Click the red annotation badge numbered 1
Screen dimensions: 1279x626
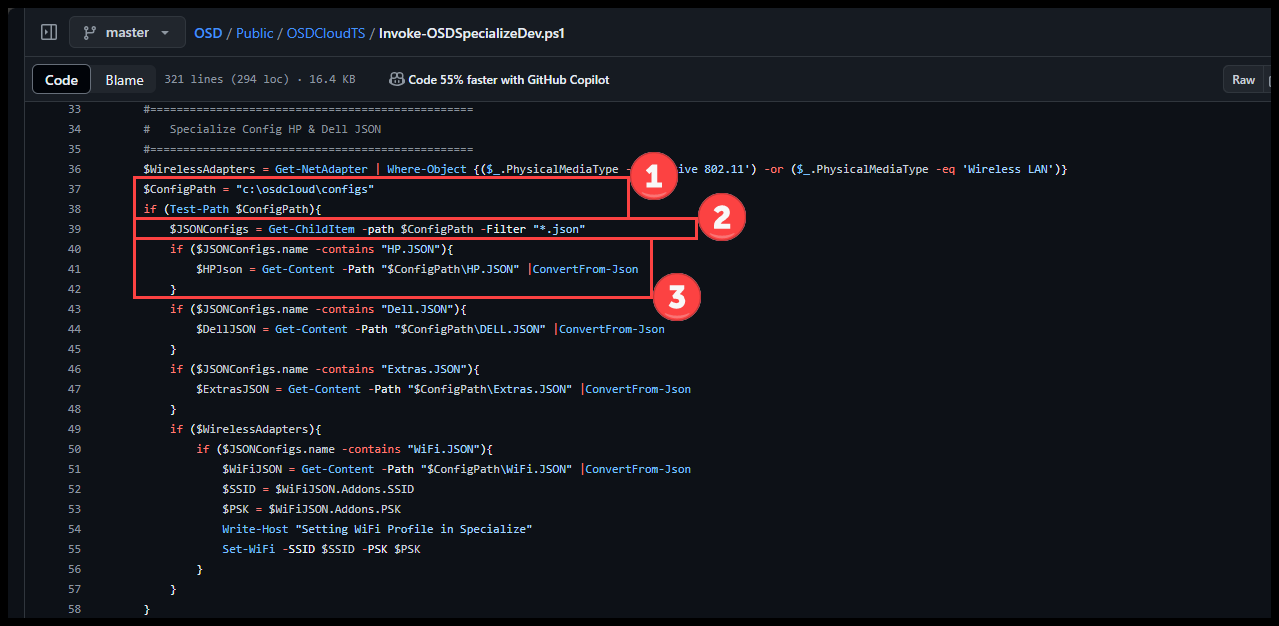click(653, 177)
